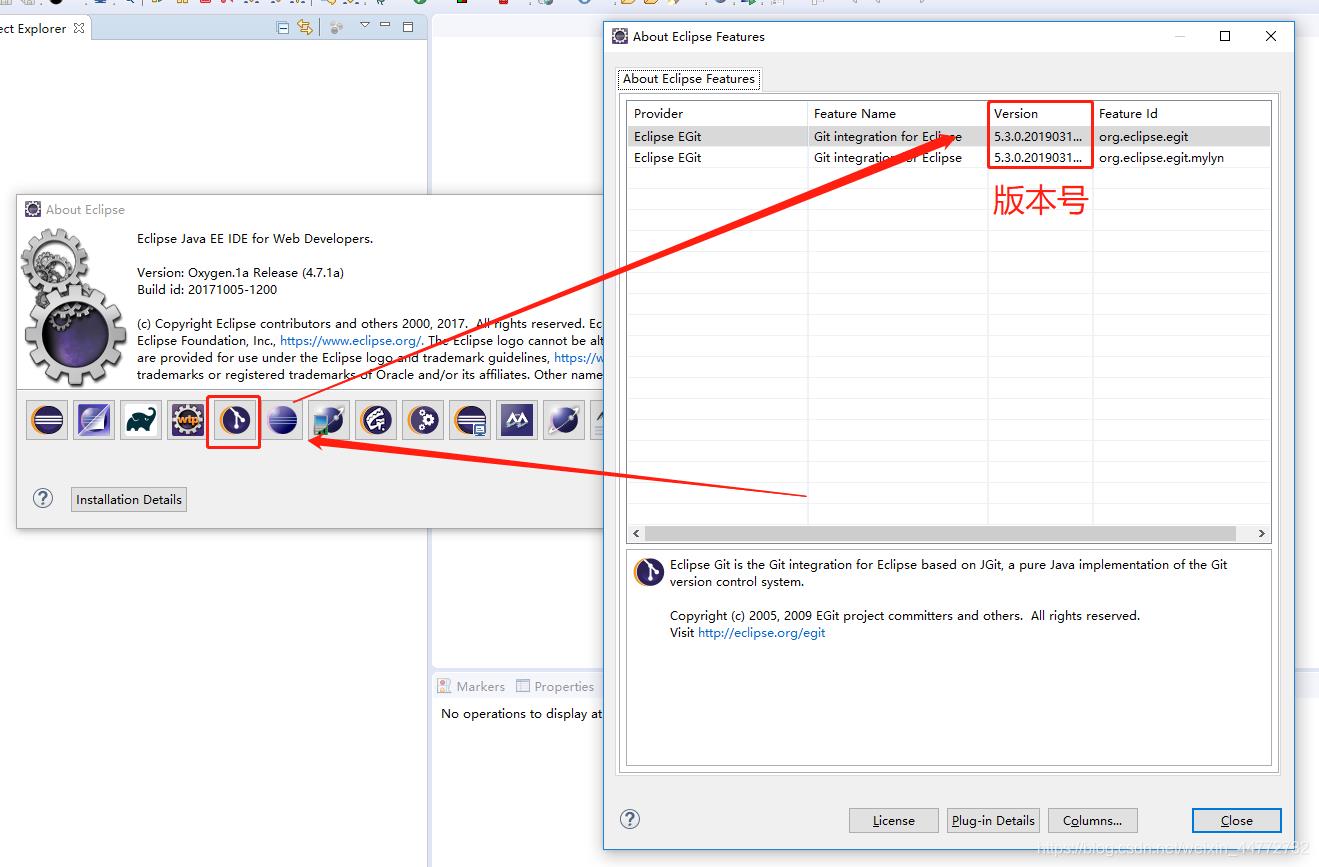The width and height of the screenshot is (1319, 867).
Task: Click the square purple feature icon with zigzag
Action: (x=517, y=421)
